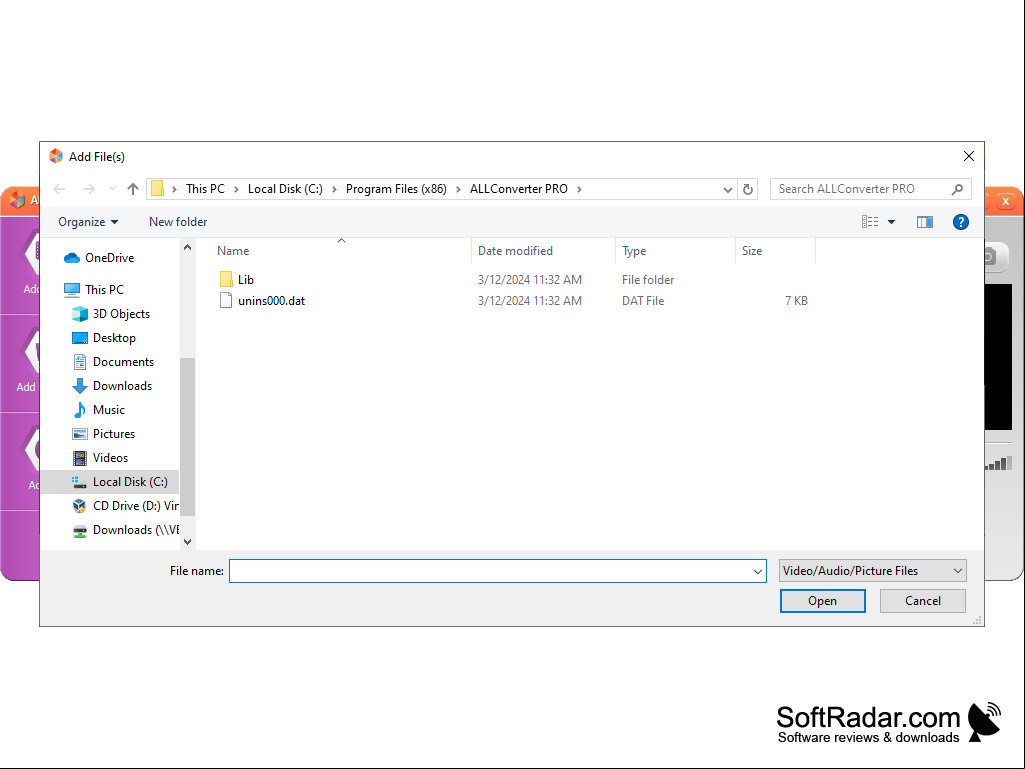Screen dimensions: 1025x769
Task: Open the address bar previous locations dropdown
Action: click(728, 190)
